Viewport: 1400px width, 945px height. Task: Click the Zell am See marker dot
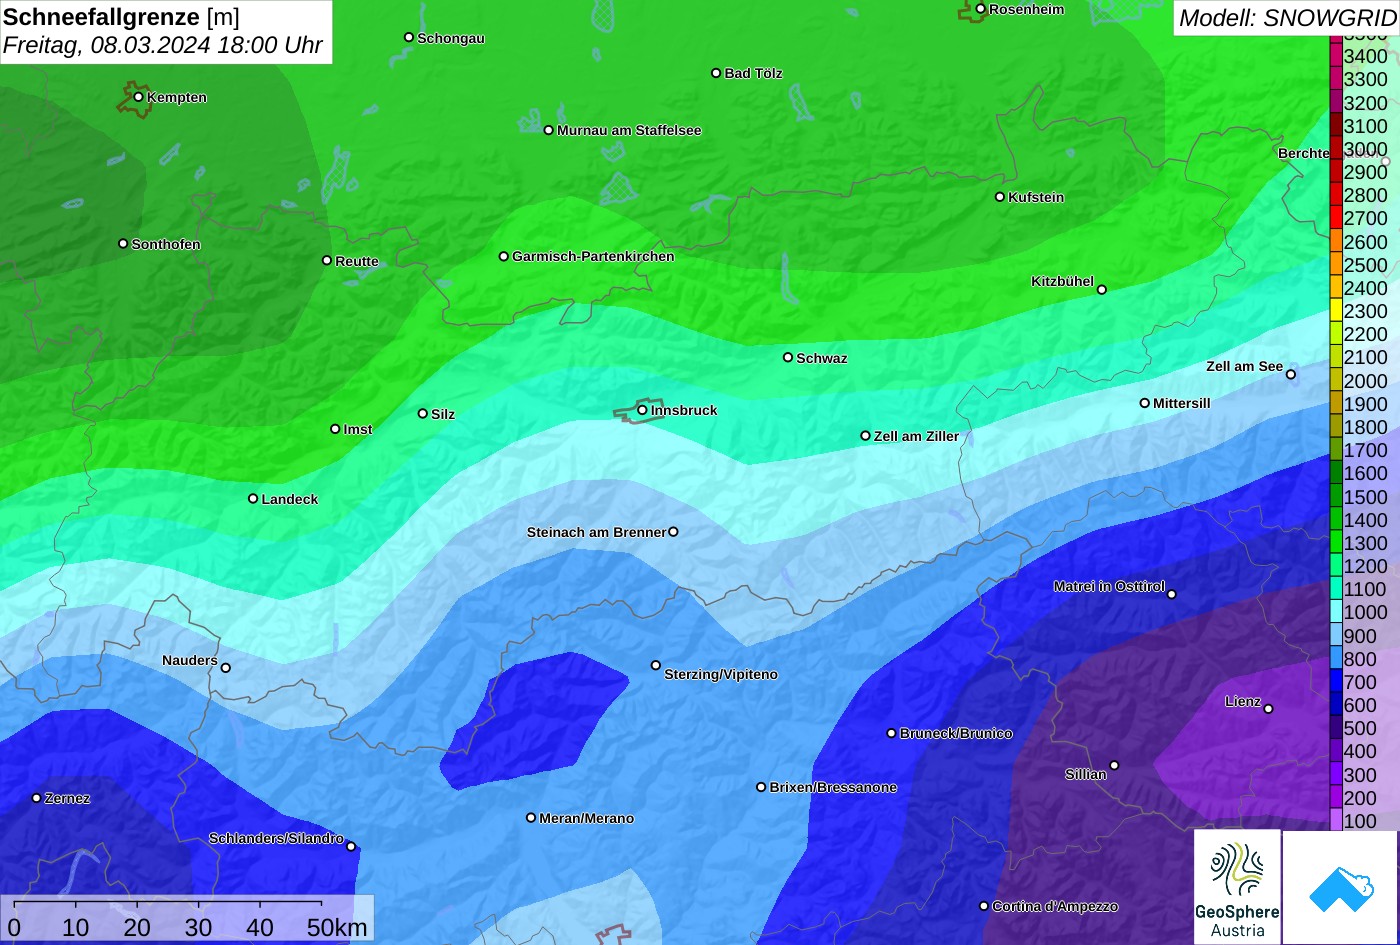[x=1290, y=375]
